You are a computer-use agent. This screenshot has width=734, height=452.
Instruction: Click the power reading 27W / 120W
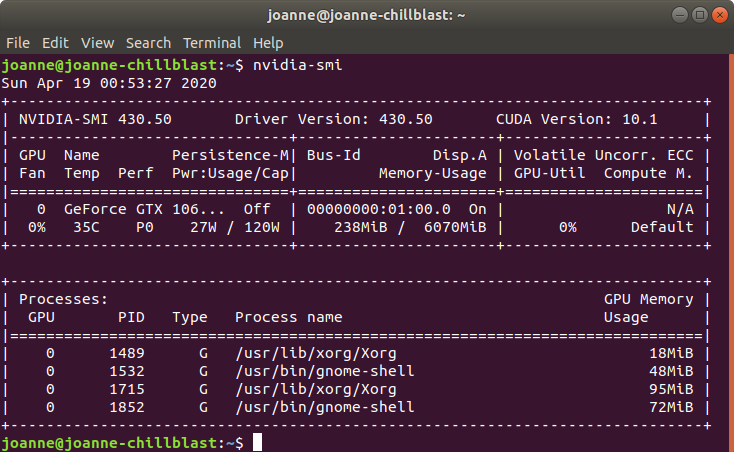coord(235,227)
